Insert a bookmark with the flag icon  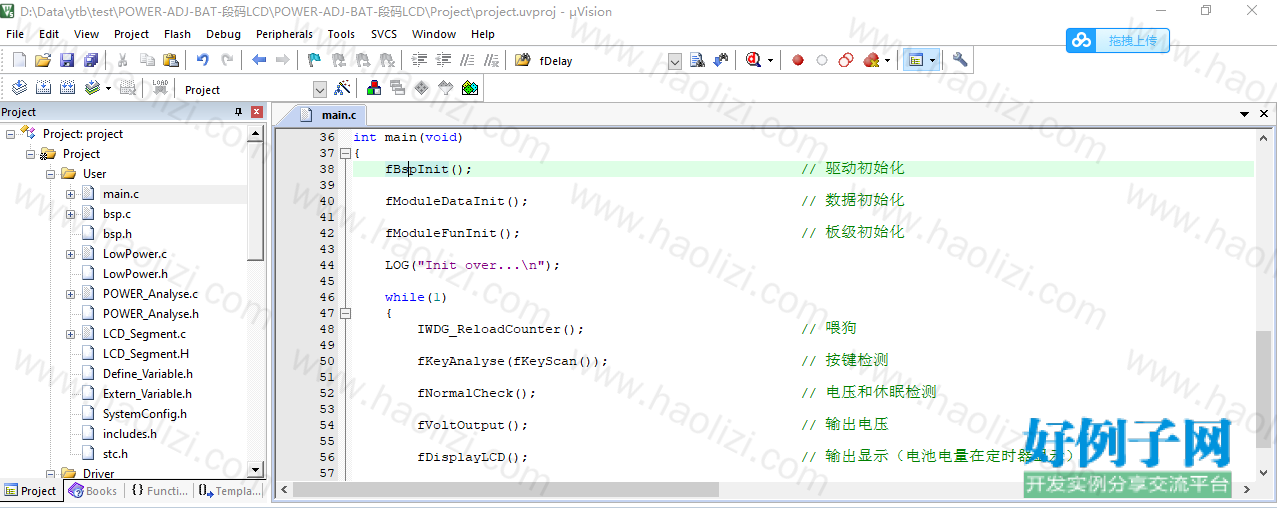(314, 60)
